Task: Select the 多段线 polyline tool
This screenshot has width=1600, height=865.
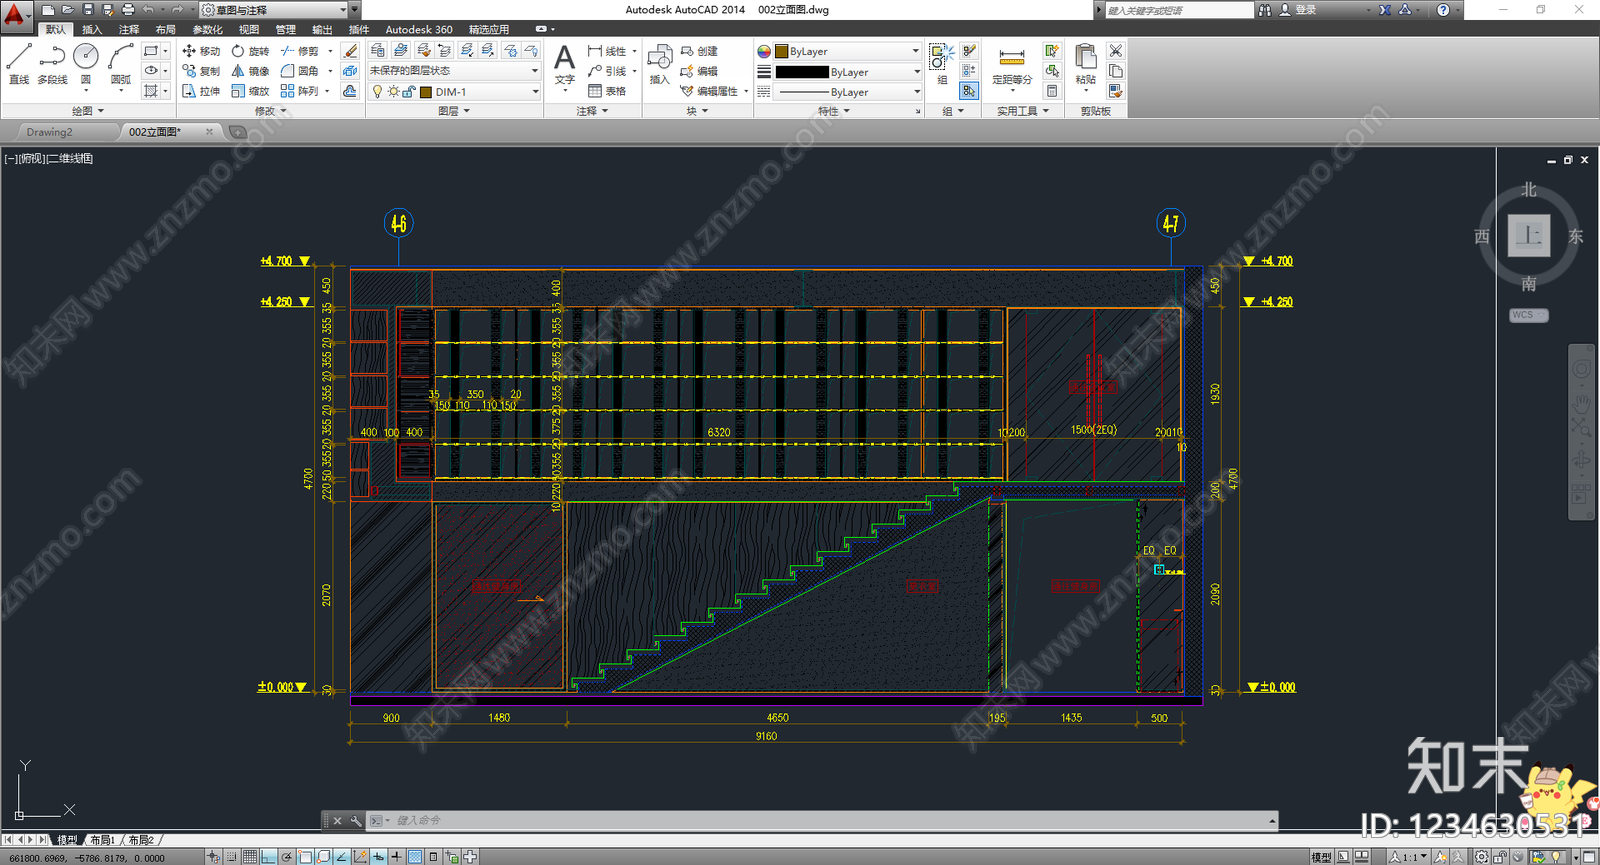Action: [x=52, y=64]
